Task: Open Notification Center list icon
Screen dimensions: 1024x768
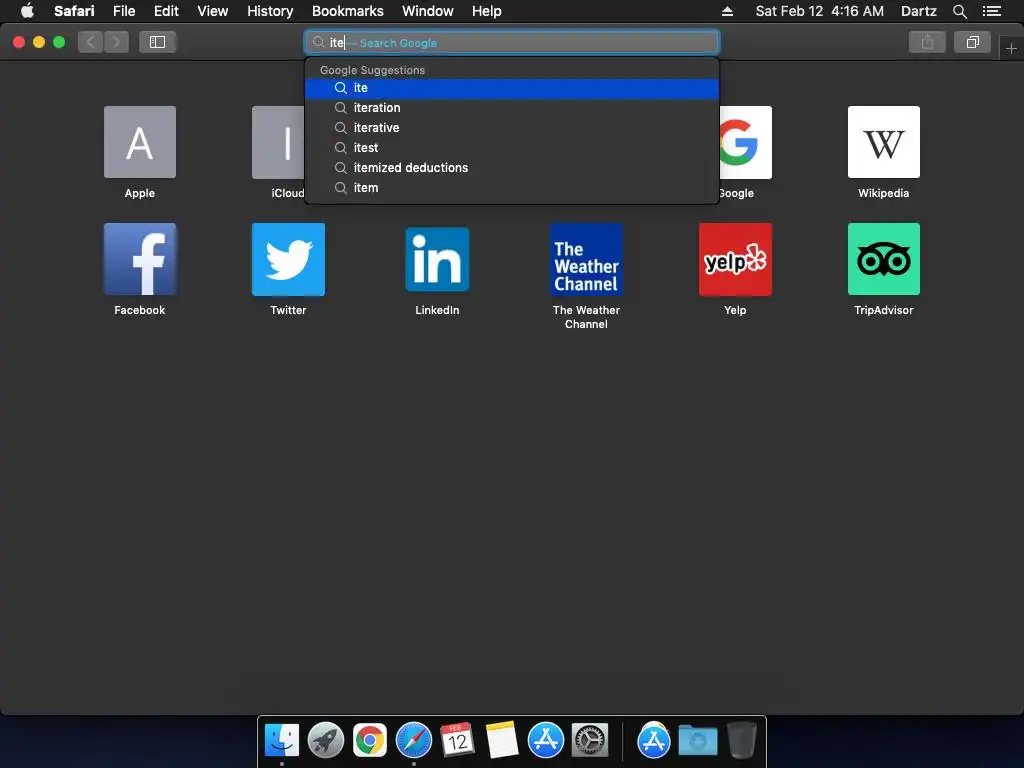Action: (992, 11)
